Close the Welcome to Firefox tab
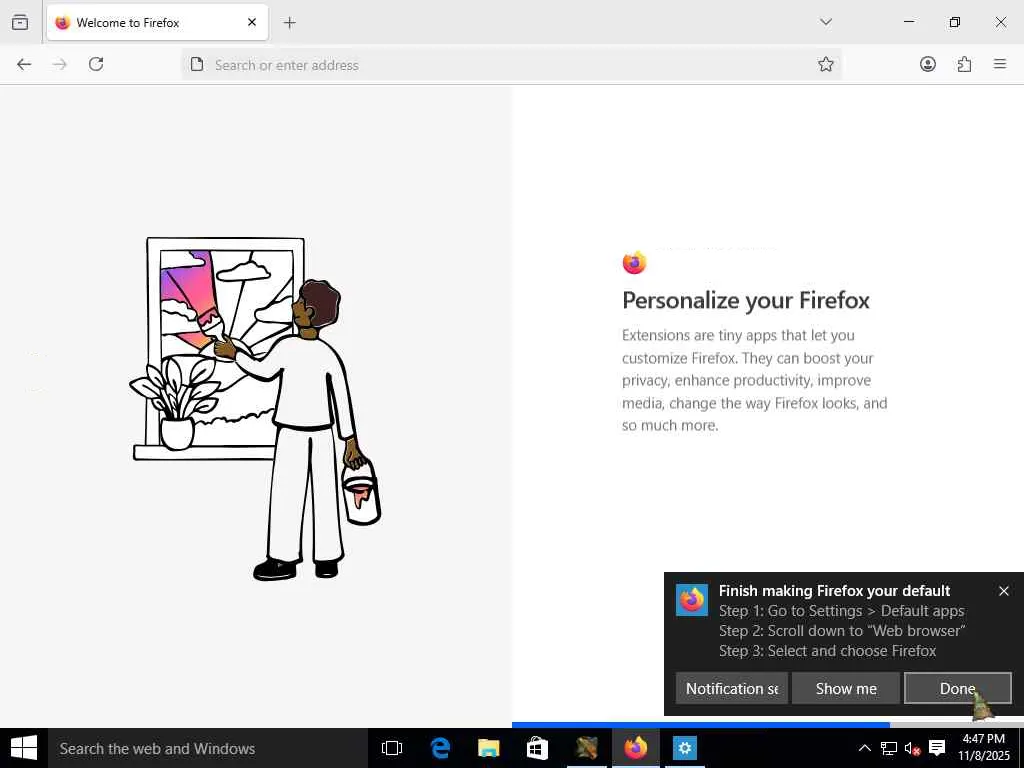The height and width of the screenshot is (768, 1024). click(x=252, y=22)
